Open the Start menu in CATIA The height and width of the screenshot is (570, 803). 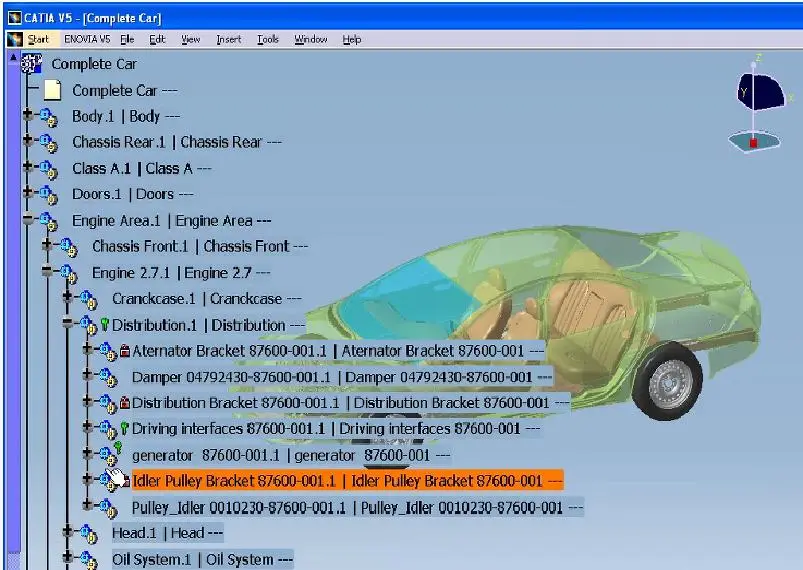click(38, 39)
